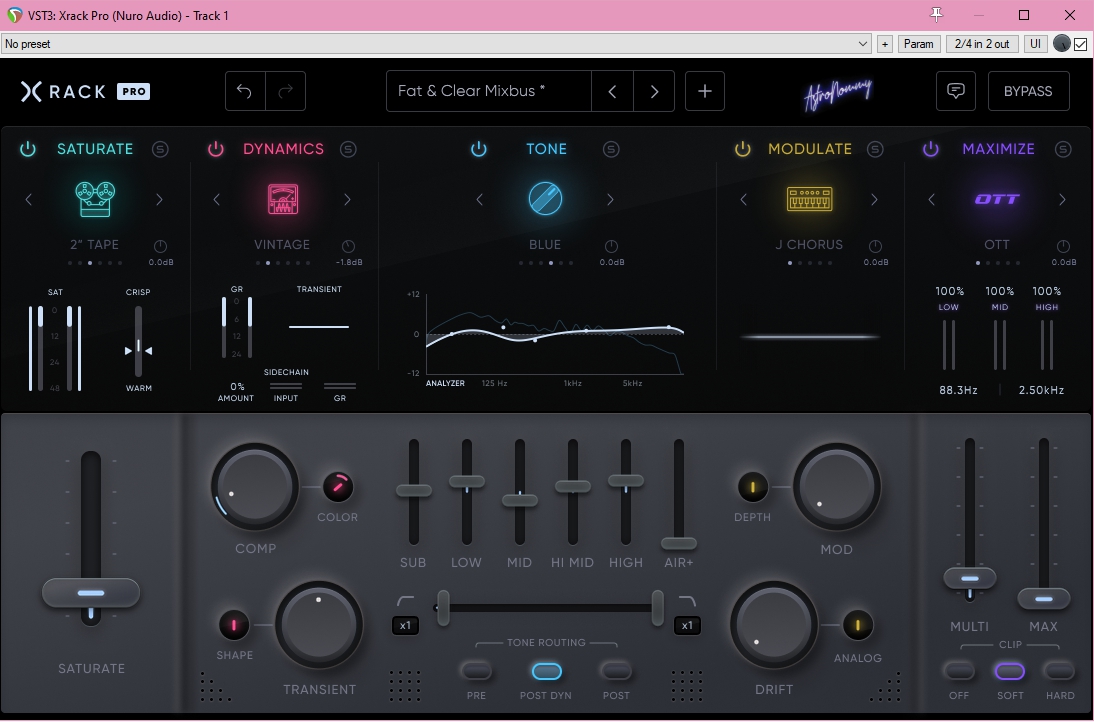Click the Vintage compressor meter icon
Image resolution: width=1094 pixels, height=722 pixels.
coord(283,199)
